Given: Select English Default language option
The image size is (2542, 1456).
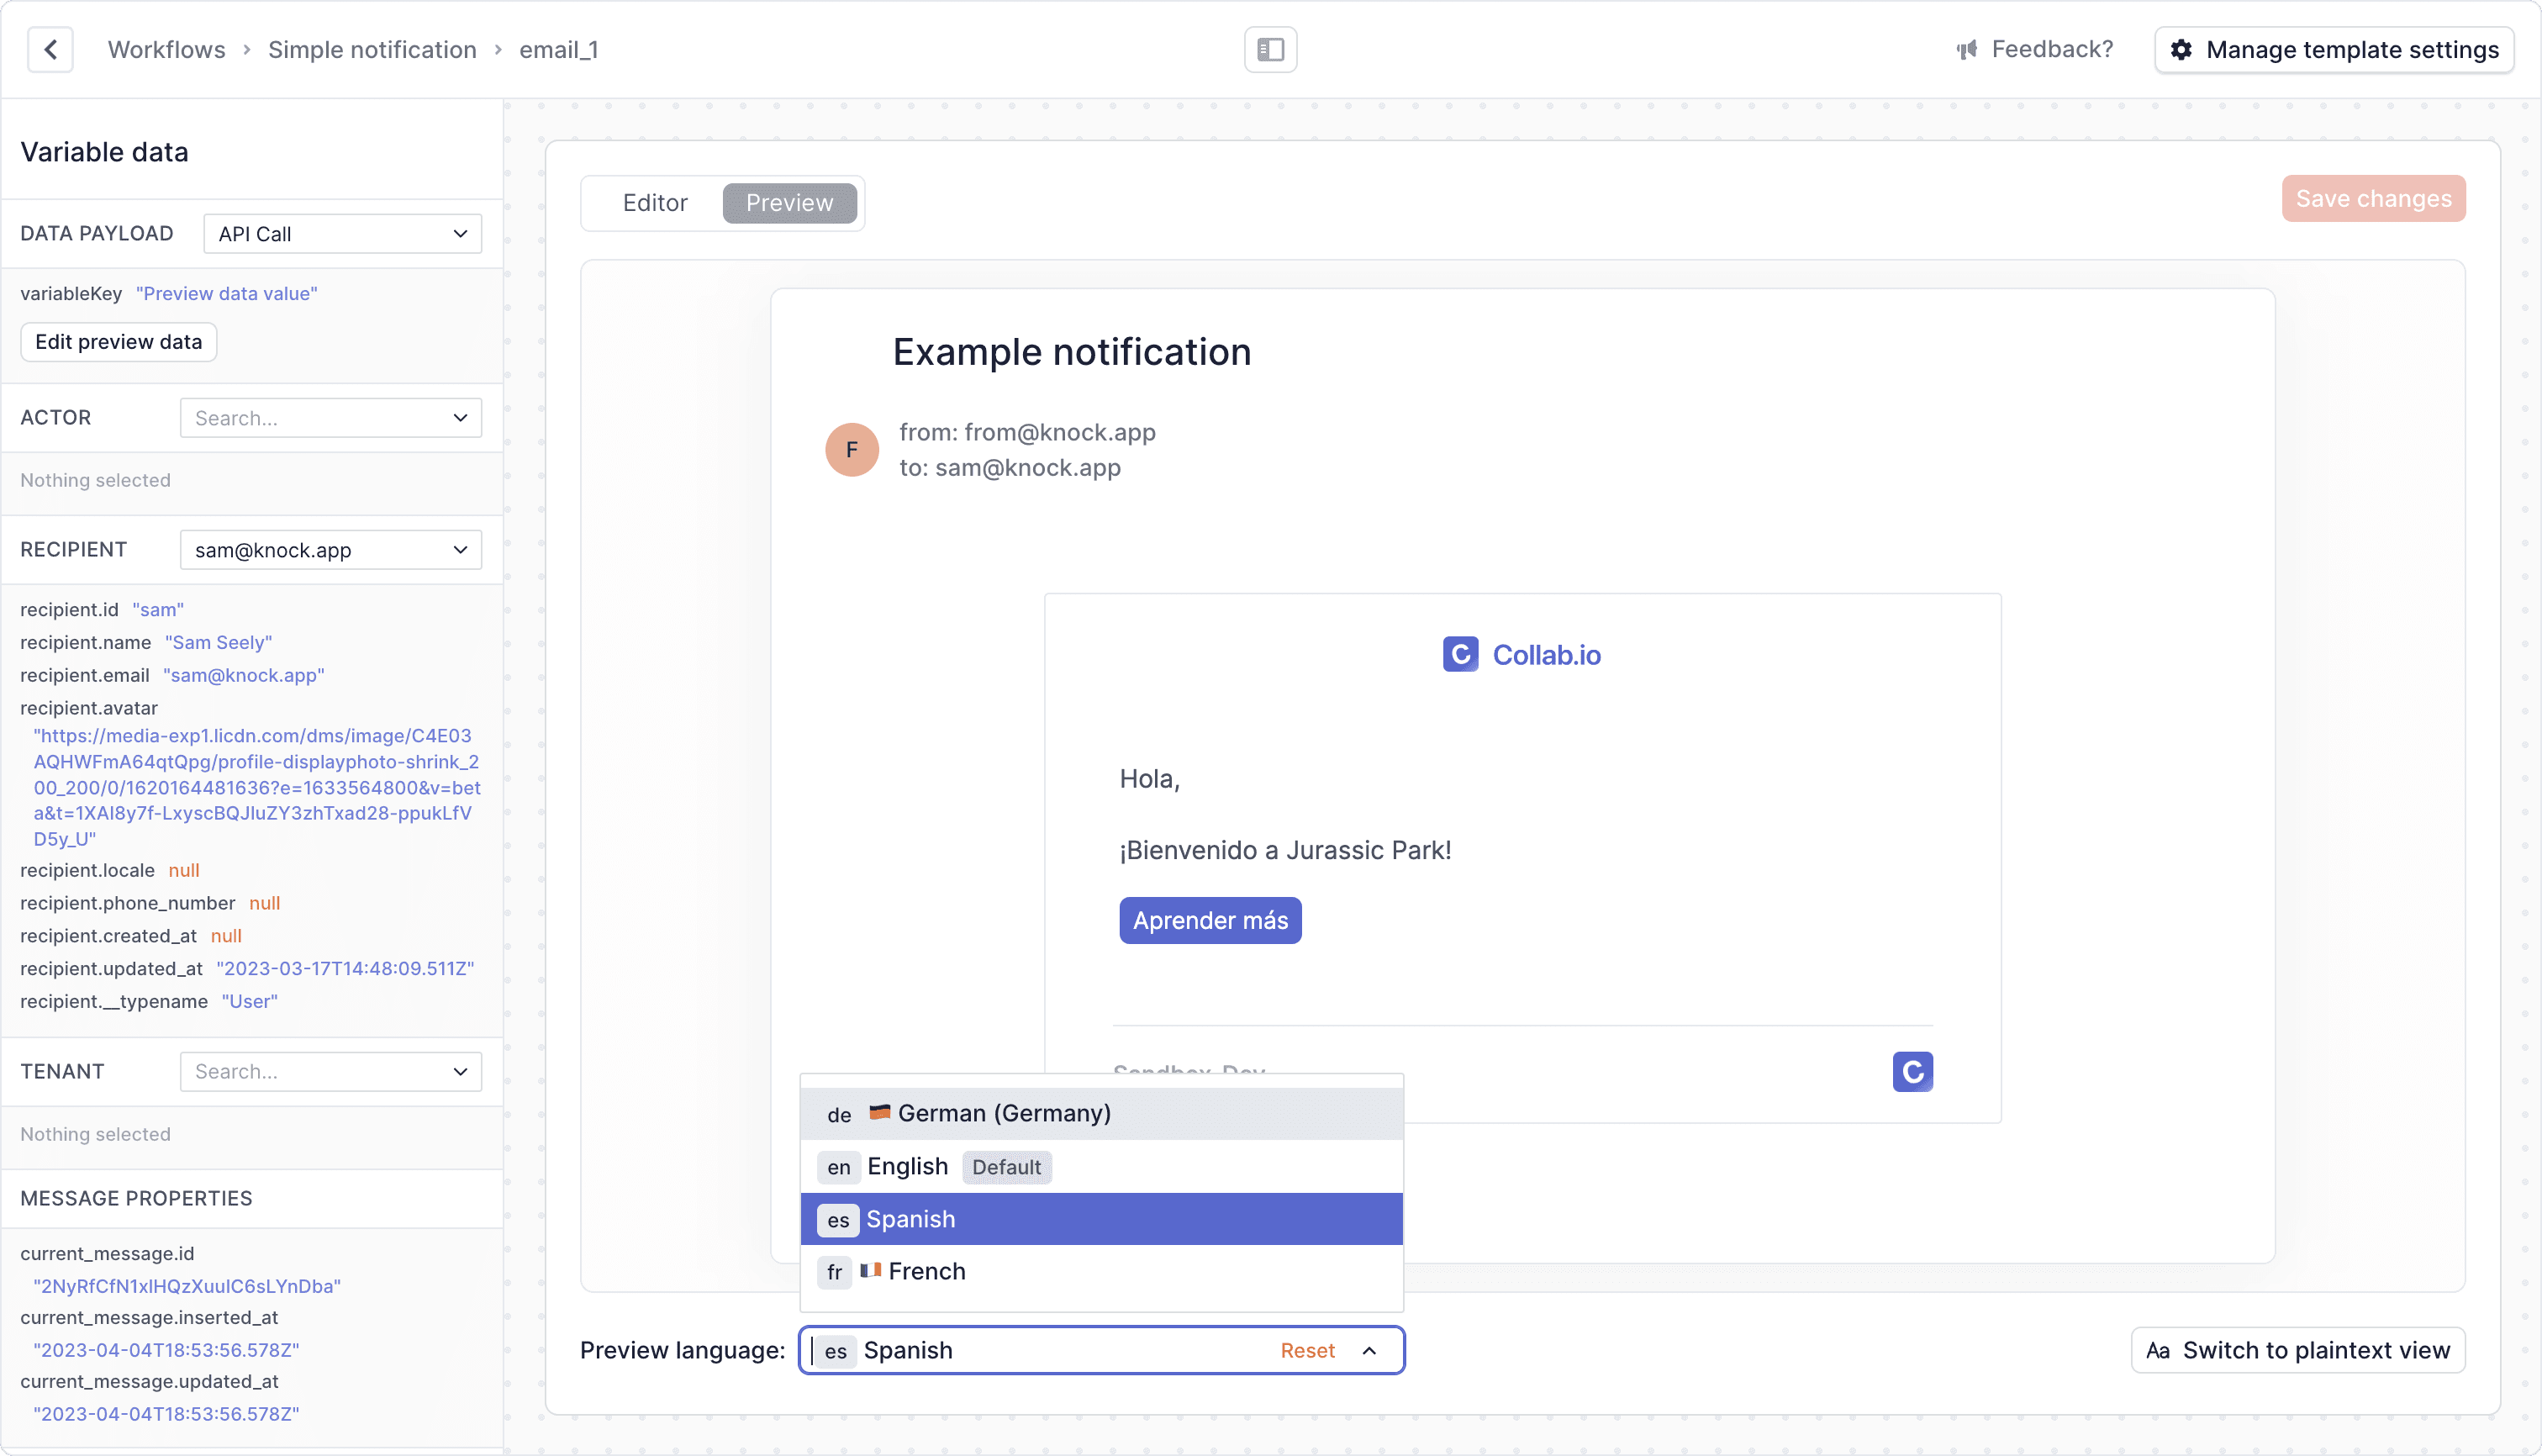Looking at the screenshot, I should point(1100,1166).
